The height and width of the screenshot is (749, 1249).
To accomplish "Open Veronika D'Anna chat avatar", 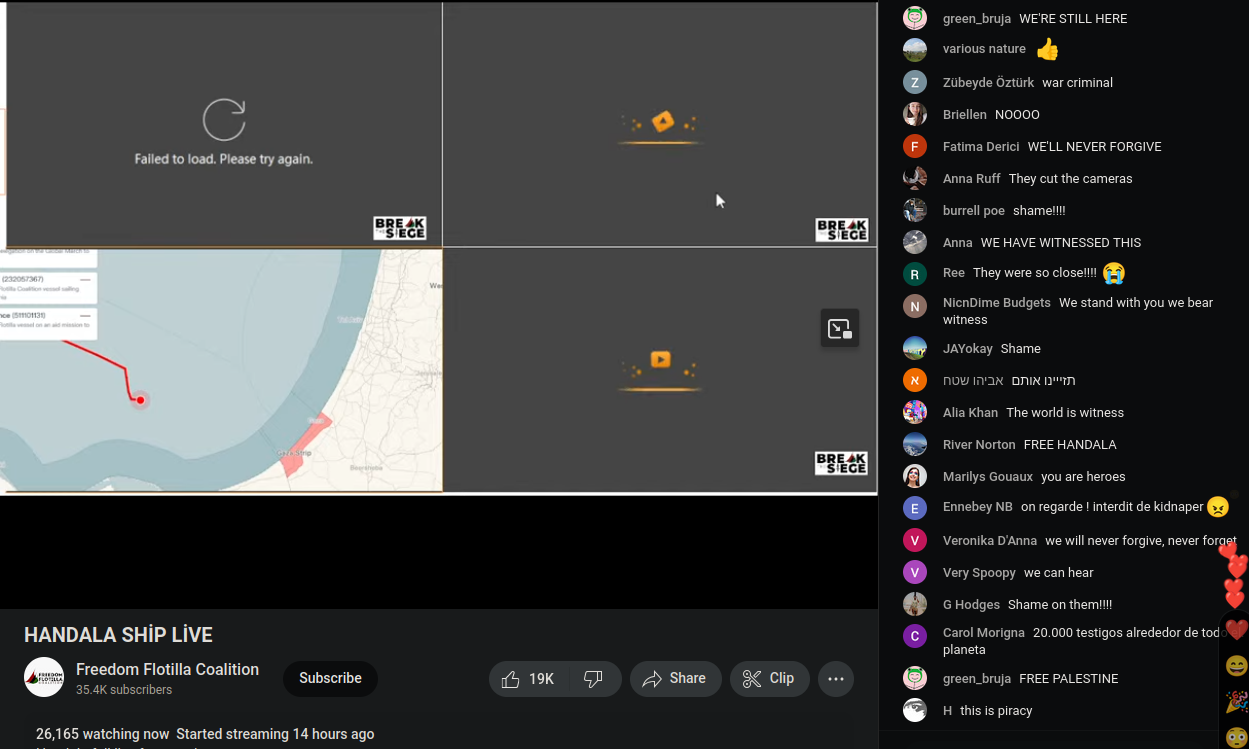I will coord(915,540).
